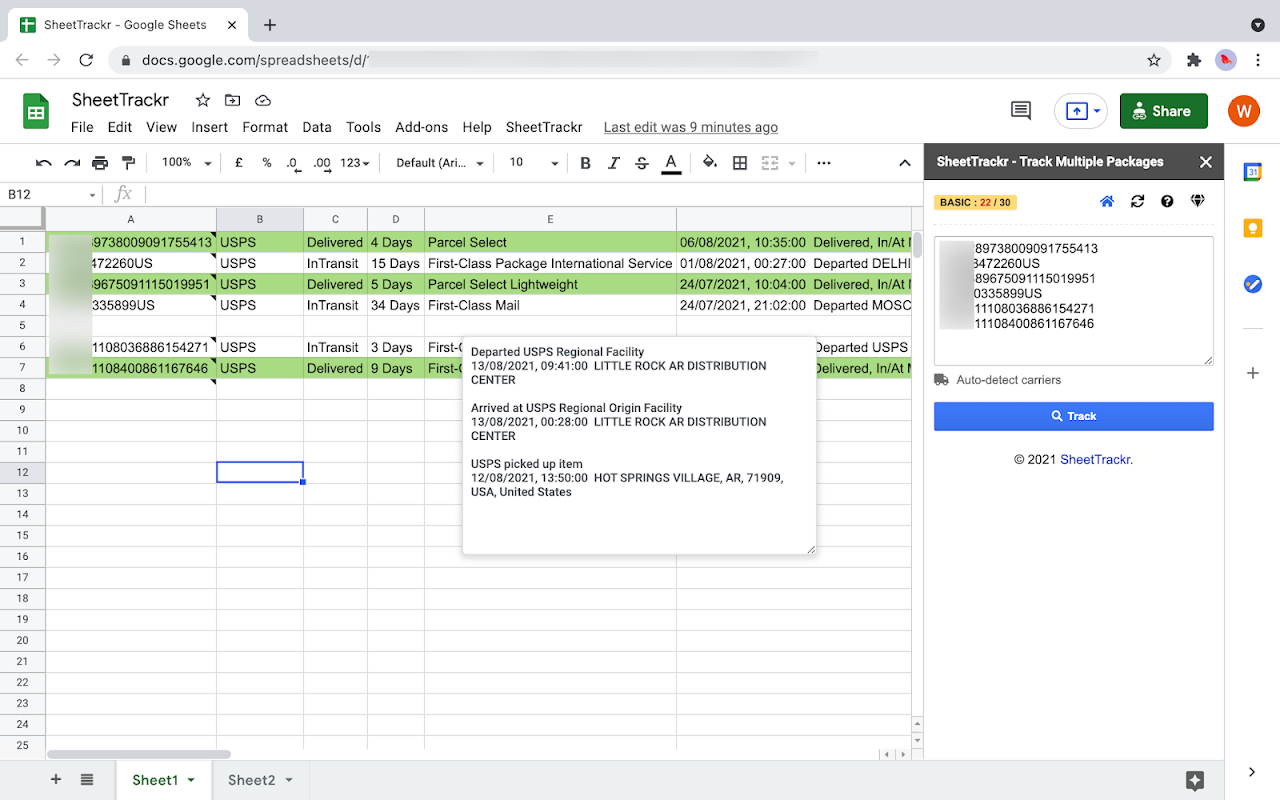Open comment history

pos(1021,111)
